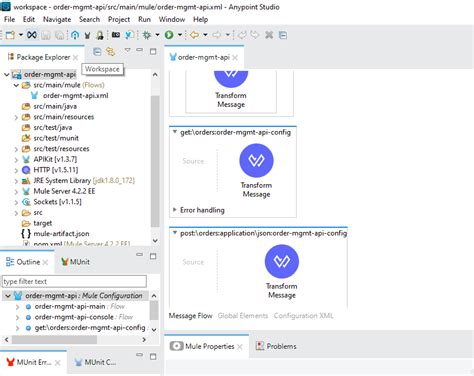Switch to Message Flow editor tab

pyautogui.click(x=190, y=316)
